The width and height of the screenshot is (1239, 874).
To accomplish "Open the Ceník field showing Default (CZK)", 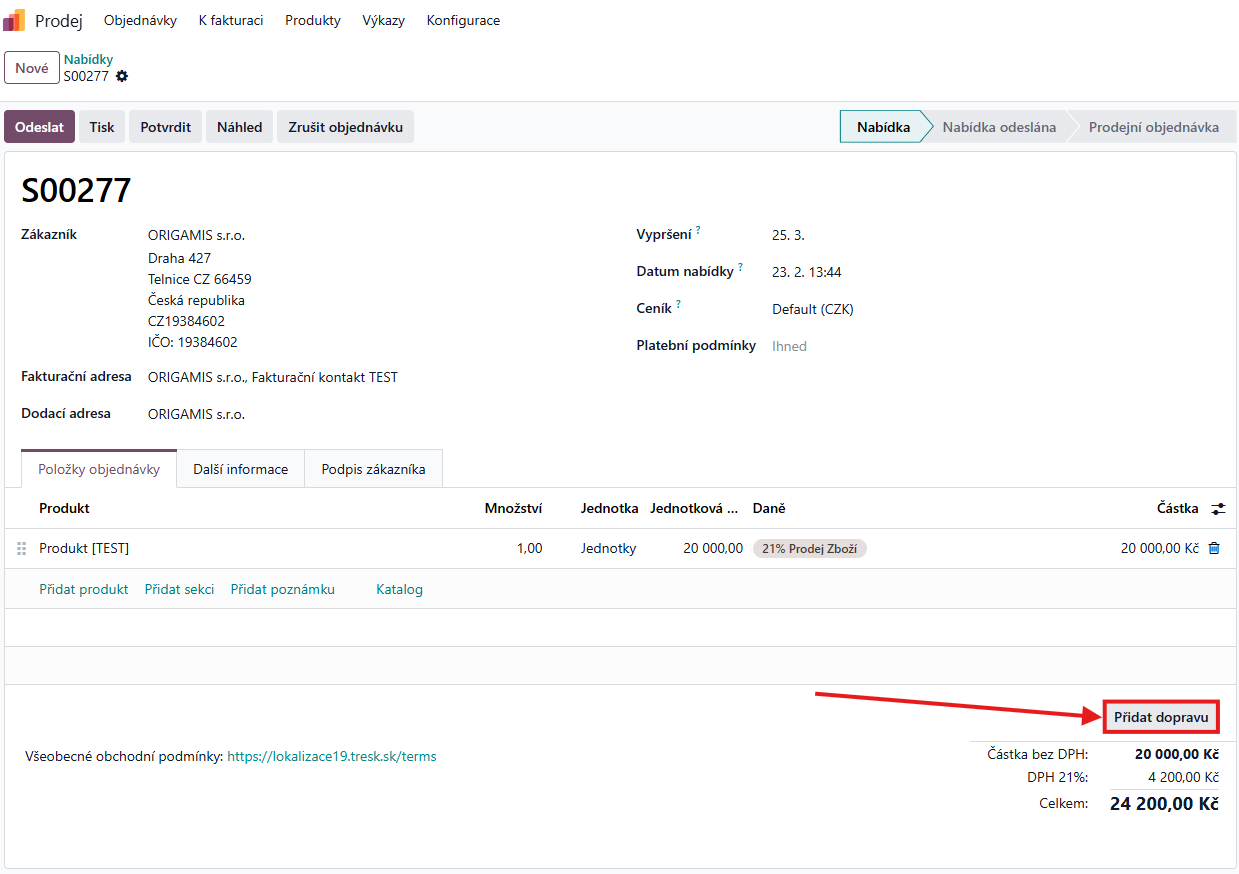I will tap(812, 309).
